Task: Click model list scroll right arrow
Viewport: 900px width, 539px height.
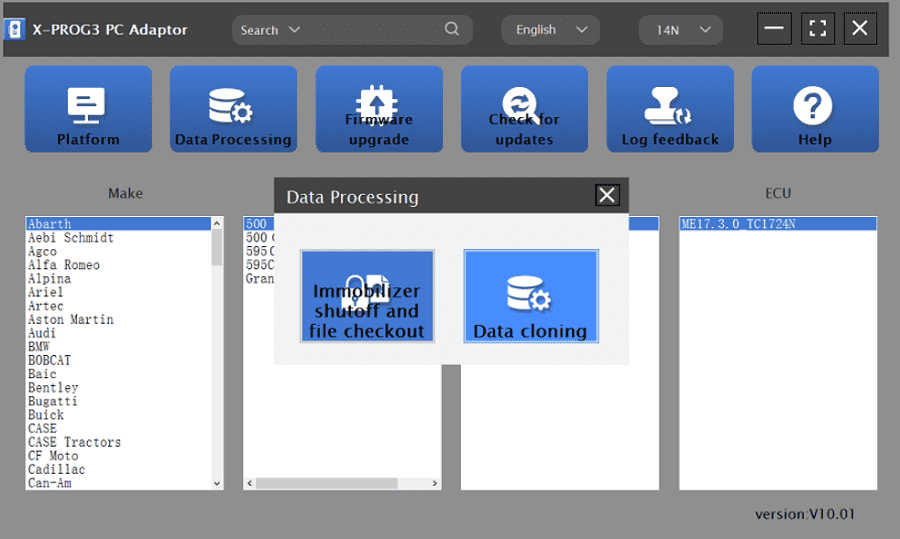Action: tap(435, 483)
